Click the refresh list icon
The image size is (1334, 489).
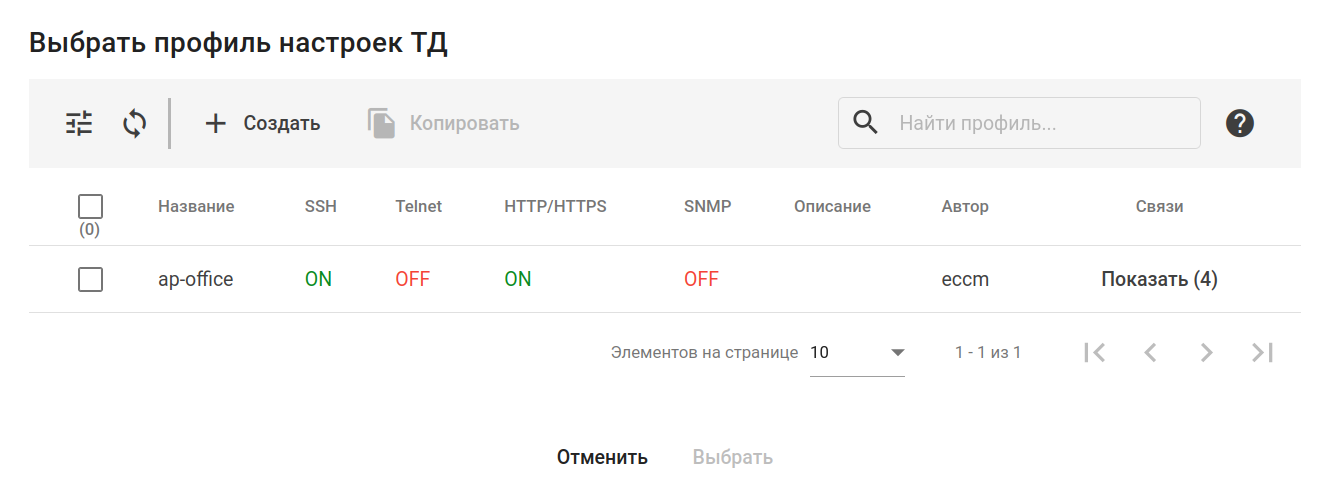coord(135,124)
